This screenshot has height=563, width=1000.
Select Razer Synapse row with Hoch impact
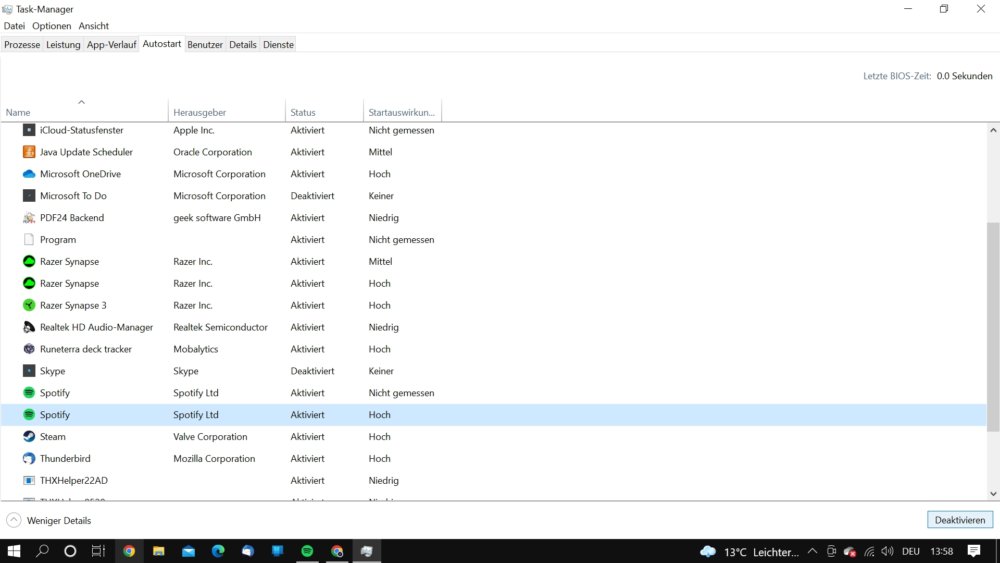pos(494,284)
